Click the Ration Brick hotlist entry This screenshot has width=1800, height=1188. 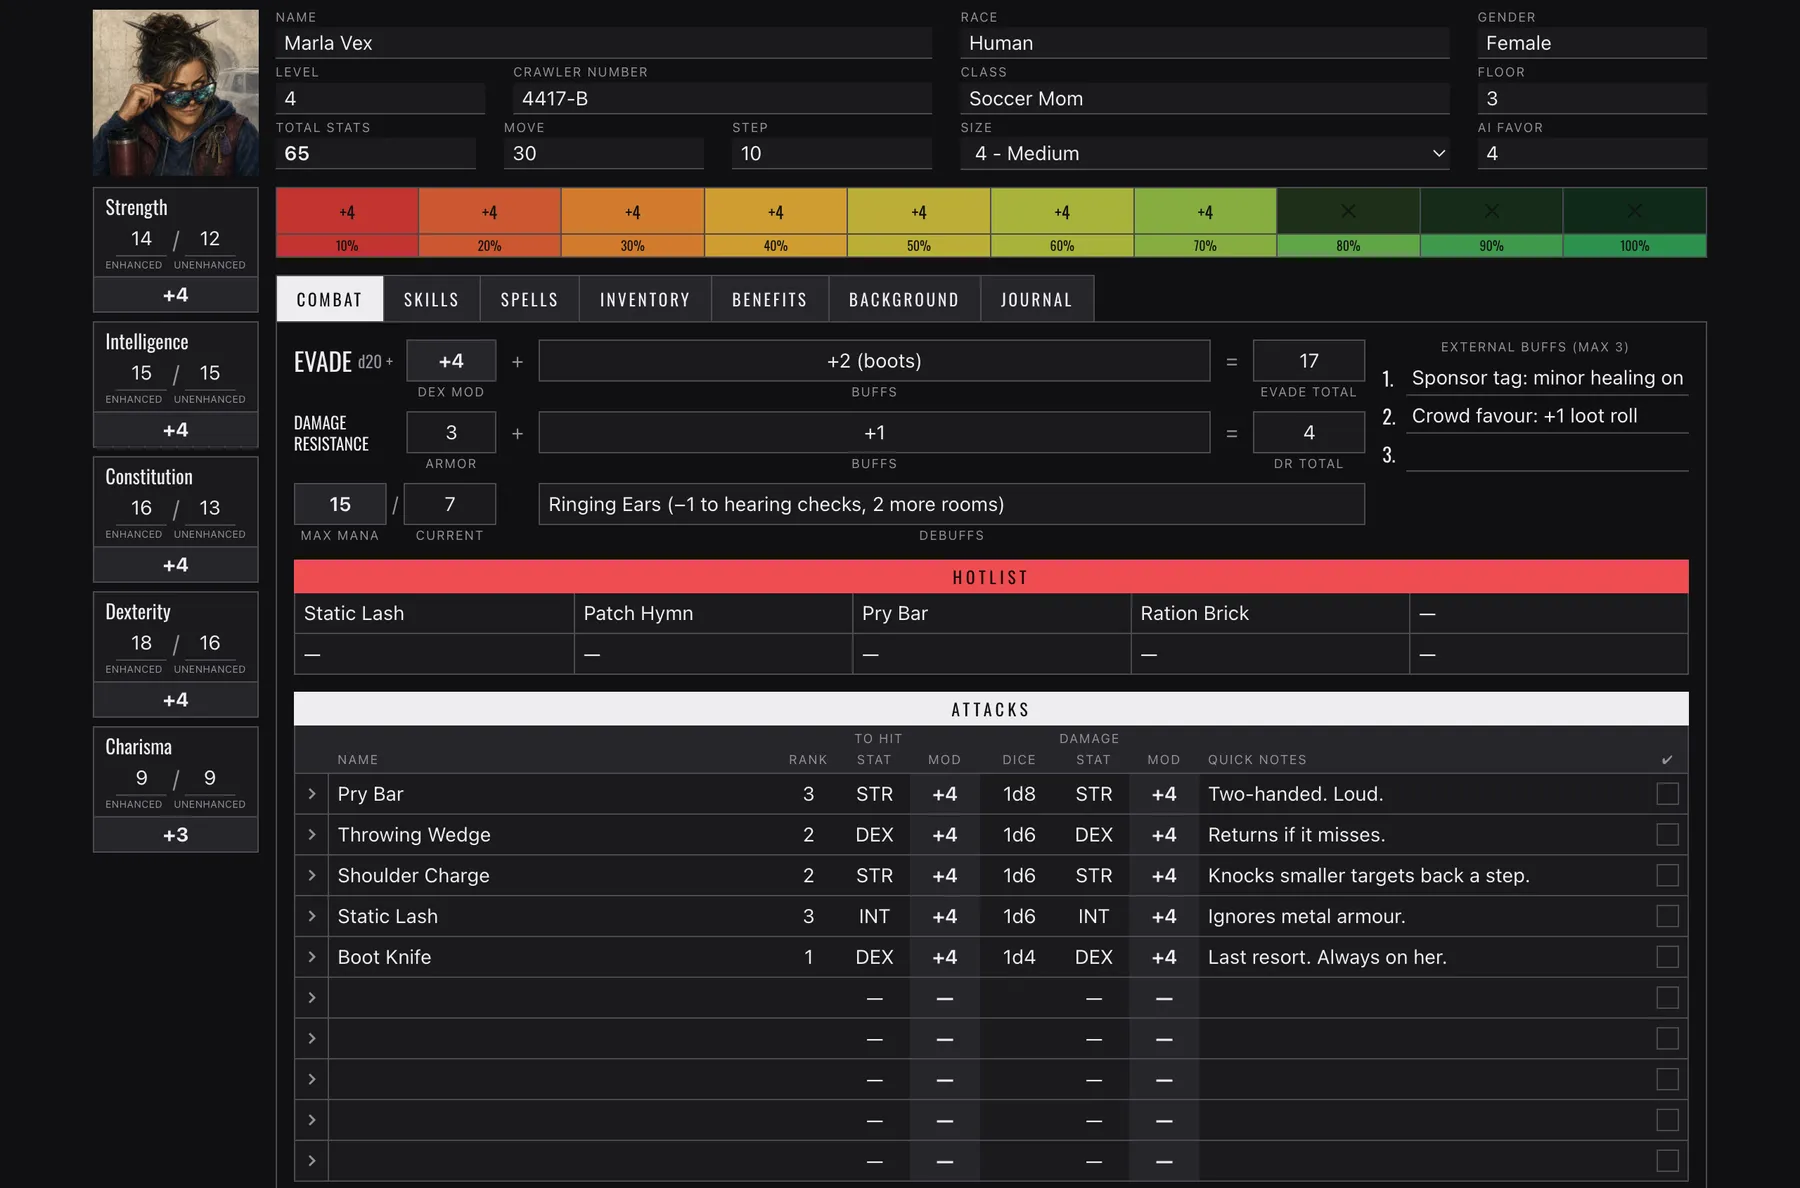click(x=1270, y=613)
